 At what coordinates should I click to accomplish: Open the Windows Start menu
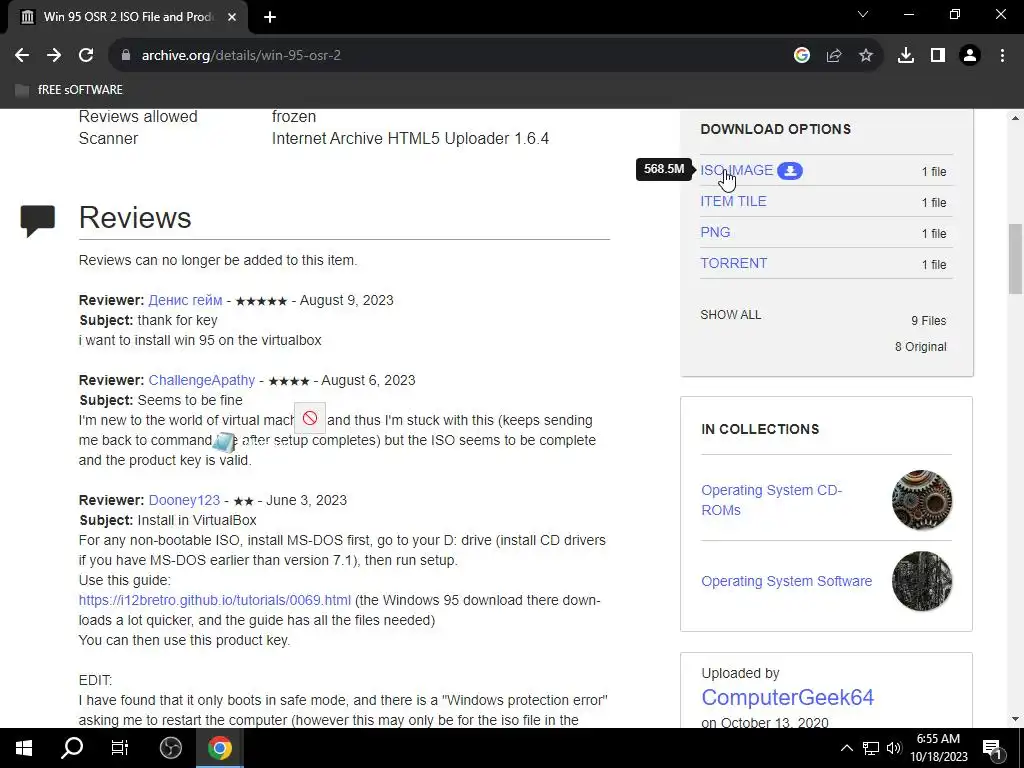(x=24, y=748)
